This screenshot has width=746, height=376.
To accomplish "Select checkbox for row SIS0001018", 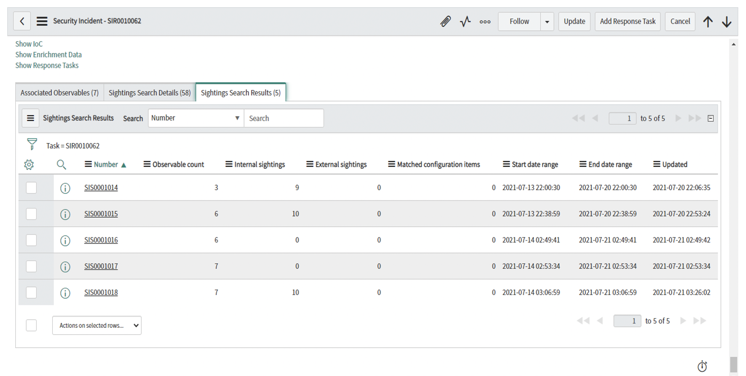I will (31, 292).
